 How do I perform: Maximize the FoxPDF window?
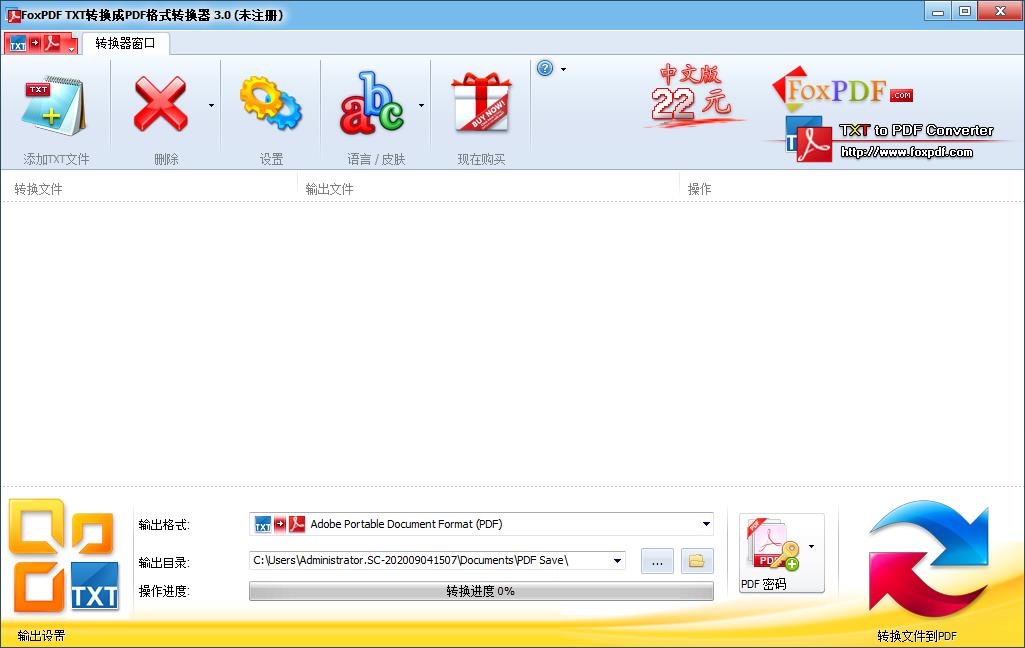click(x=964, y=11)
